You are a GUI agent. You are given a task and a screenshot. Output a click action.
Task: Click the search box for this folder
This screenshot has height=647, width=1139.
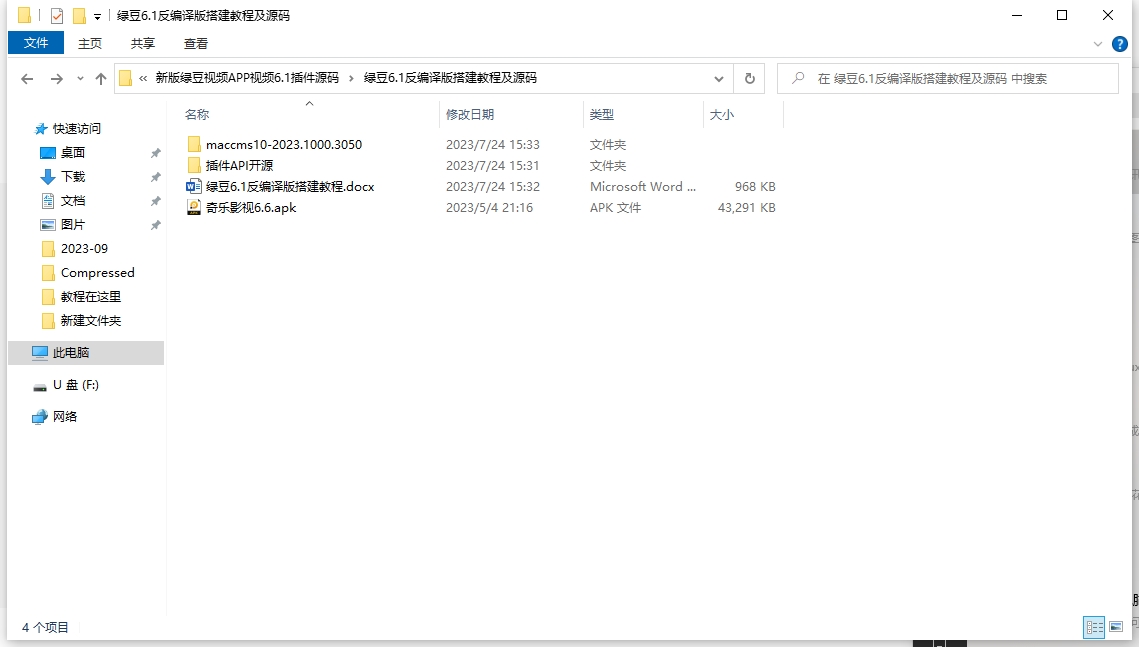(x=947, y=78)
